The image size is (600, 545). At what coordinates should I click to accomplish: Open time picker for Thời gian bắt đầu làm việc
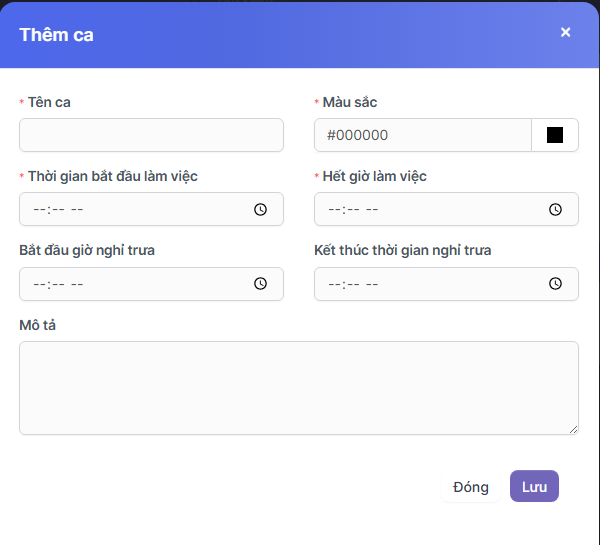point(260,210)
